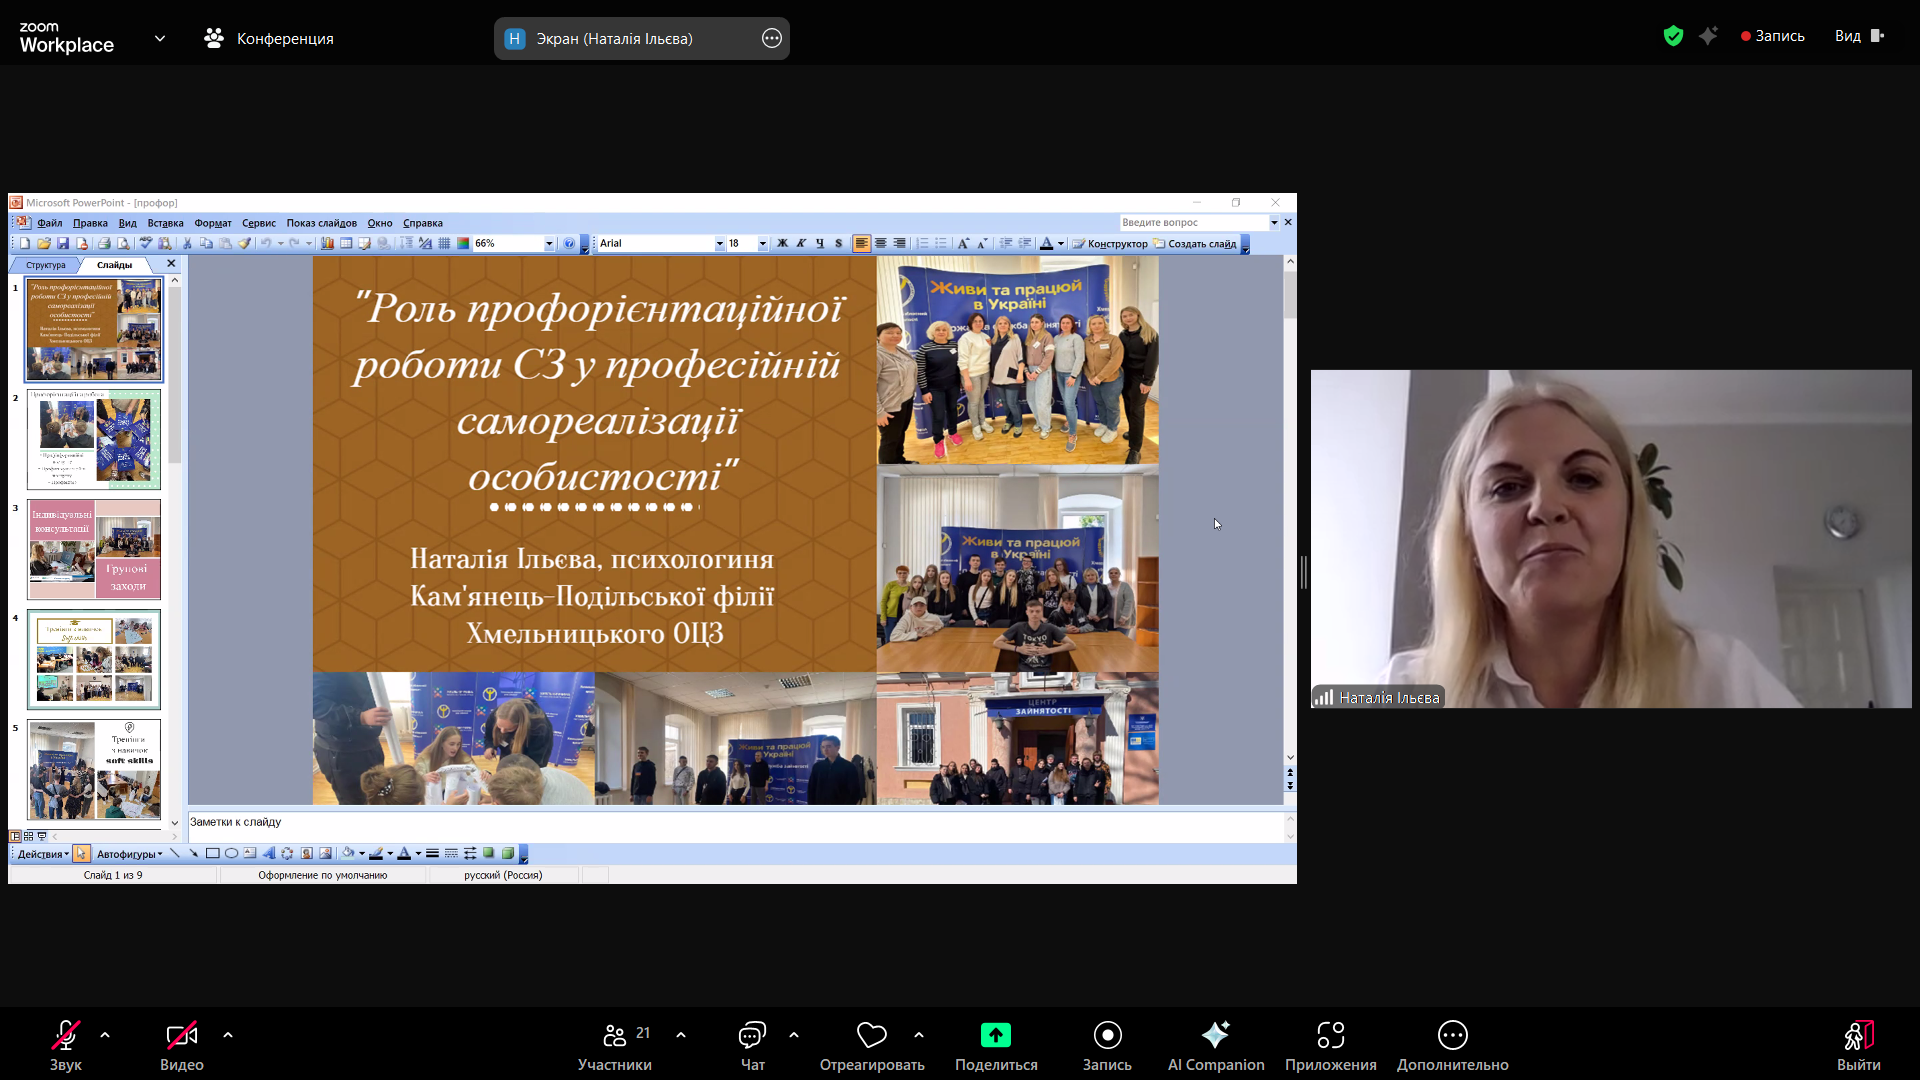
Task: Open the Конференция meeting tab
Action: (x=269, y=39)
